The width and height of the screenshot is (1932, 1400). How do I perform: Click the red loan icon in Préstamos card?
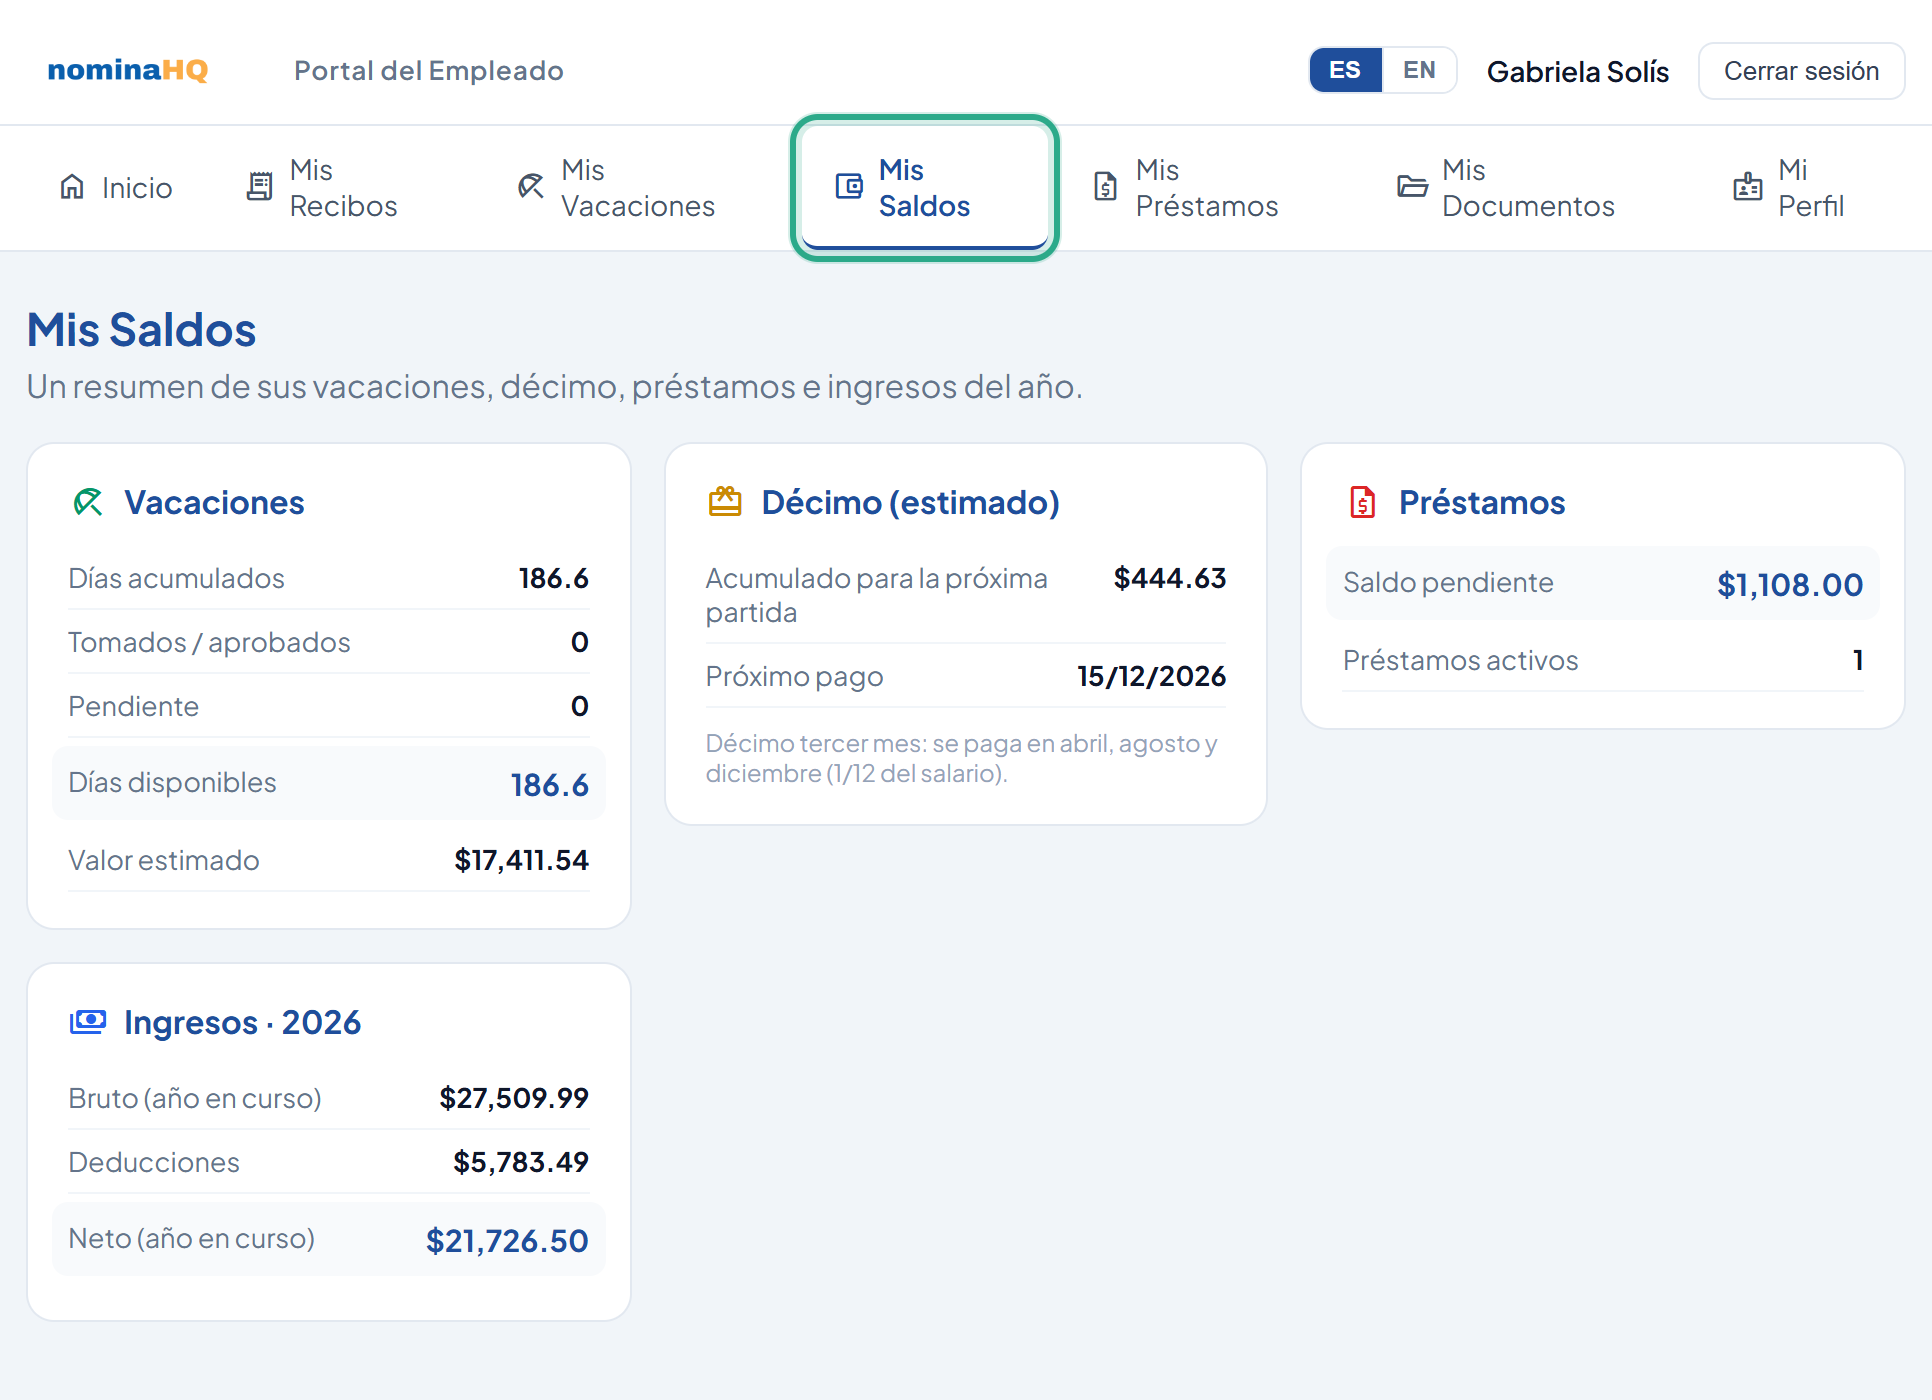[1363, 502]
